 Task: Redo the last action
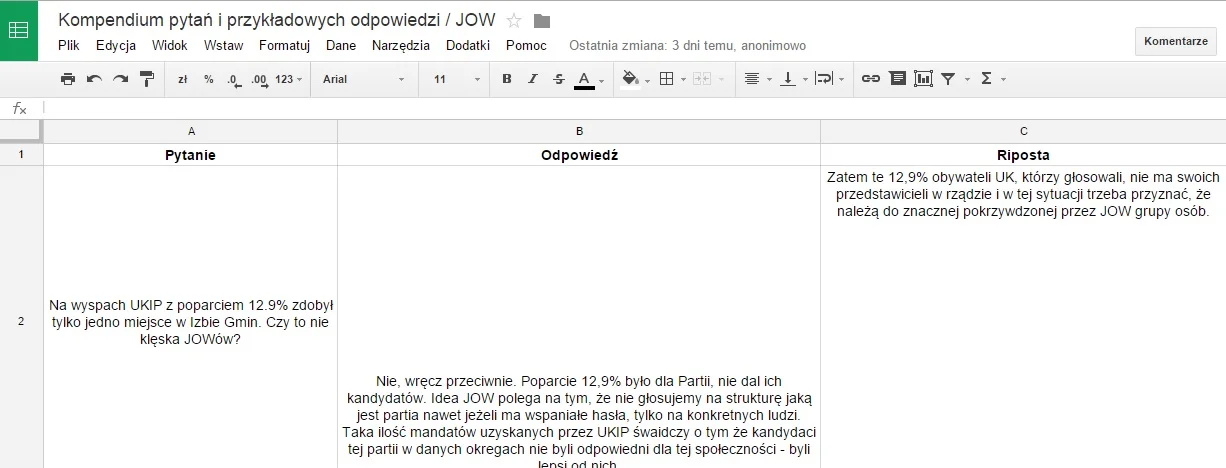pos(120,79)
